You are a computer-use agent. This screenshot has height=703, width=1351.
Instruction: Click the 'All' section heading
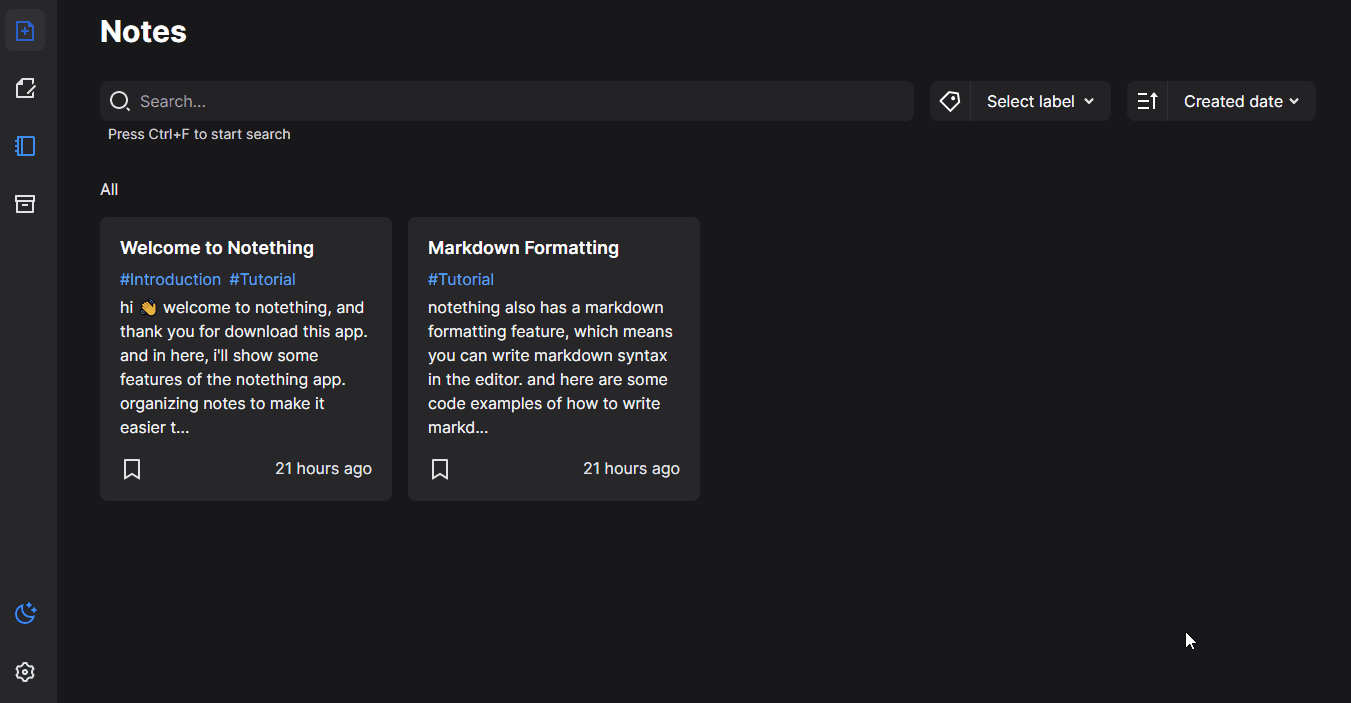point(109,189)
